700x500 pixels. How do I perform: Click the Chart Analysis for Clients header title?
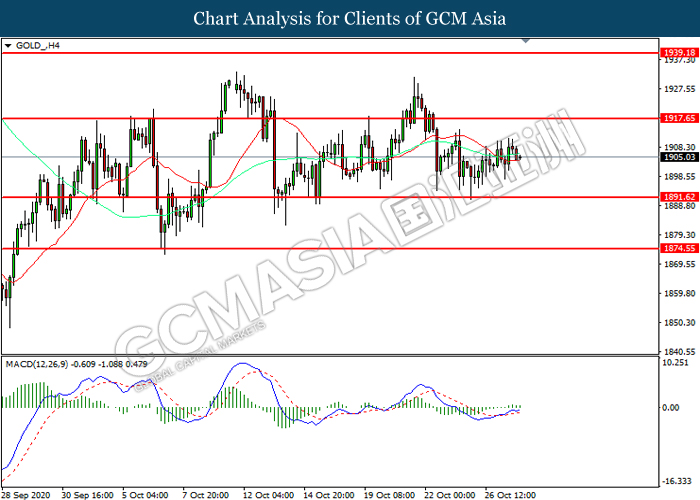[x=350, y=18]
